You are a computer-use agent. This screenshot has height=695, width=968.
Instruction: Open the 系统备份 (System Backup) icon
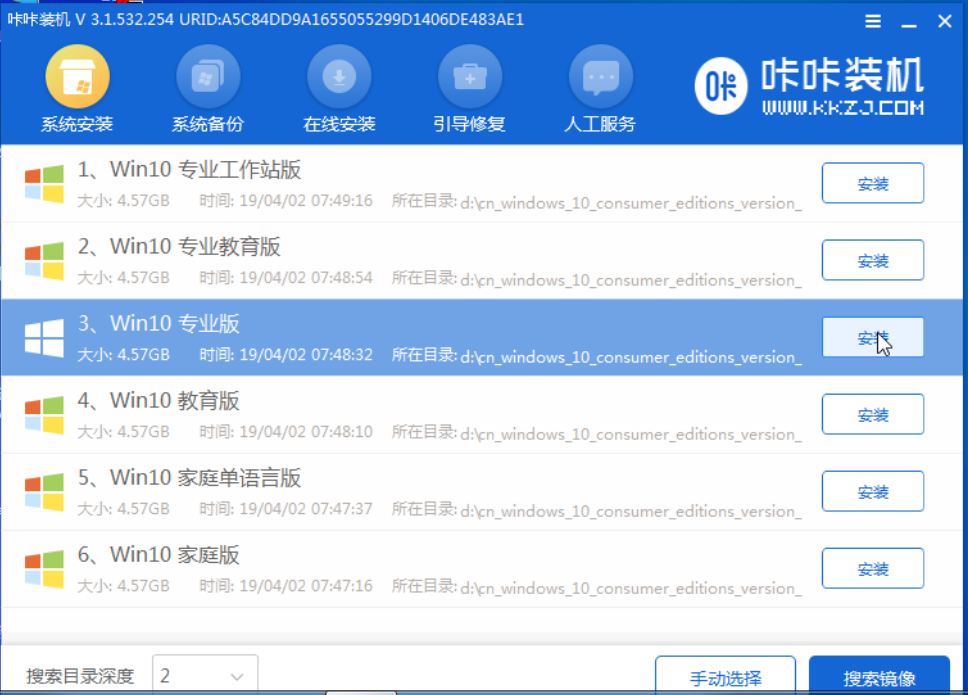point(208,78)
